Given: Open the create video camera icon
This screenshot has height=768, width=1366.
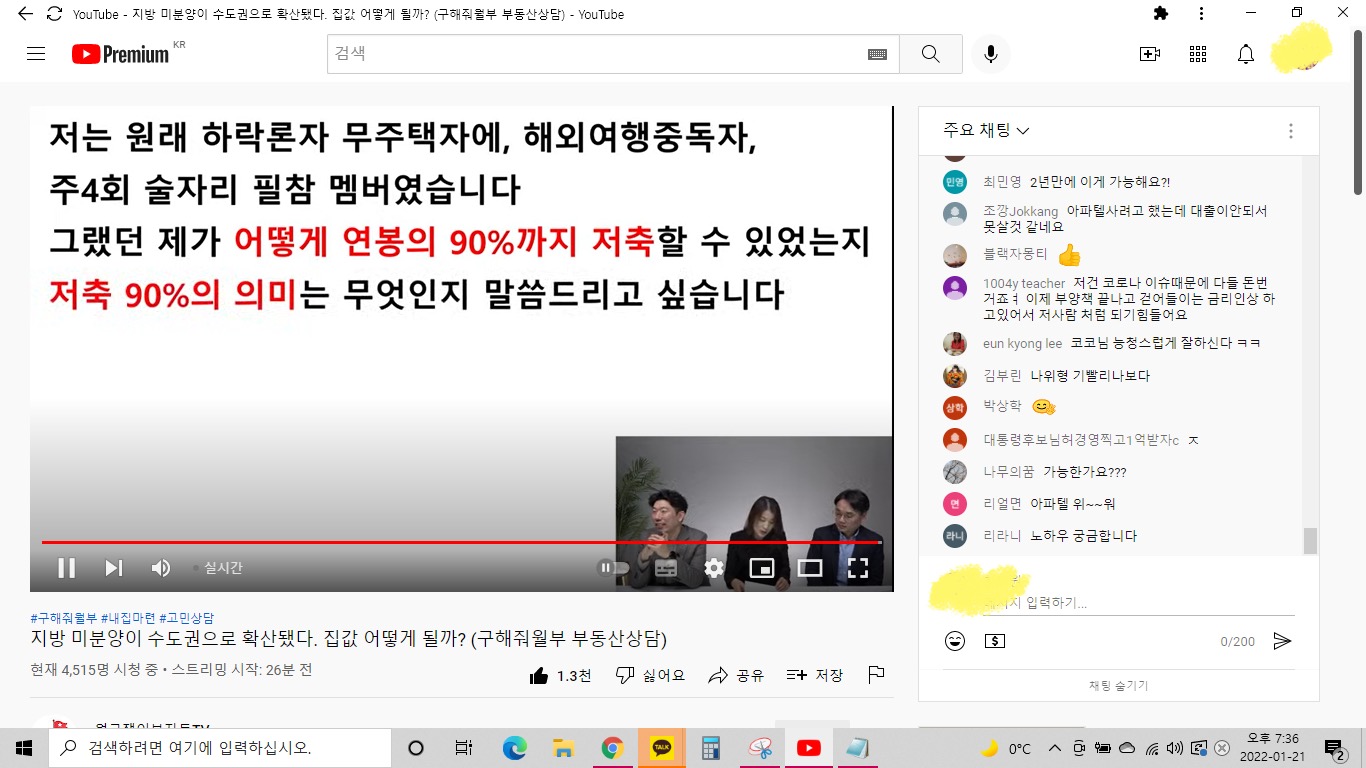Looking at the screenshot, I should click(1150, 54).
